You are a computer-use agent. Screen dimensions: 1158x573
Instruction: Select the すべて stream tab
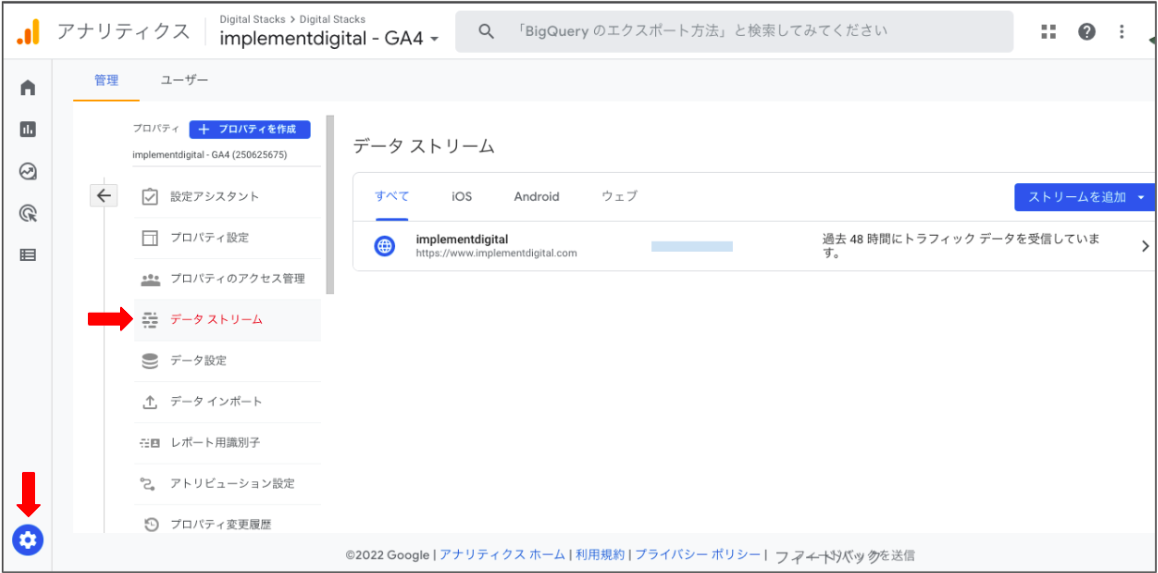[x=392, y=196]
